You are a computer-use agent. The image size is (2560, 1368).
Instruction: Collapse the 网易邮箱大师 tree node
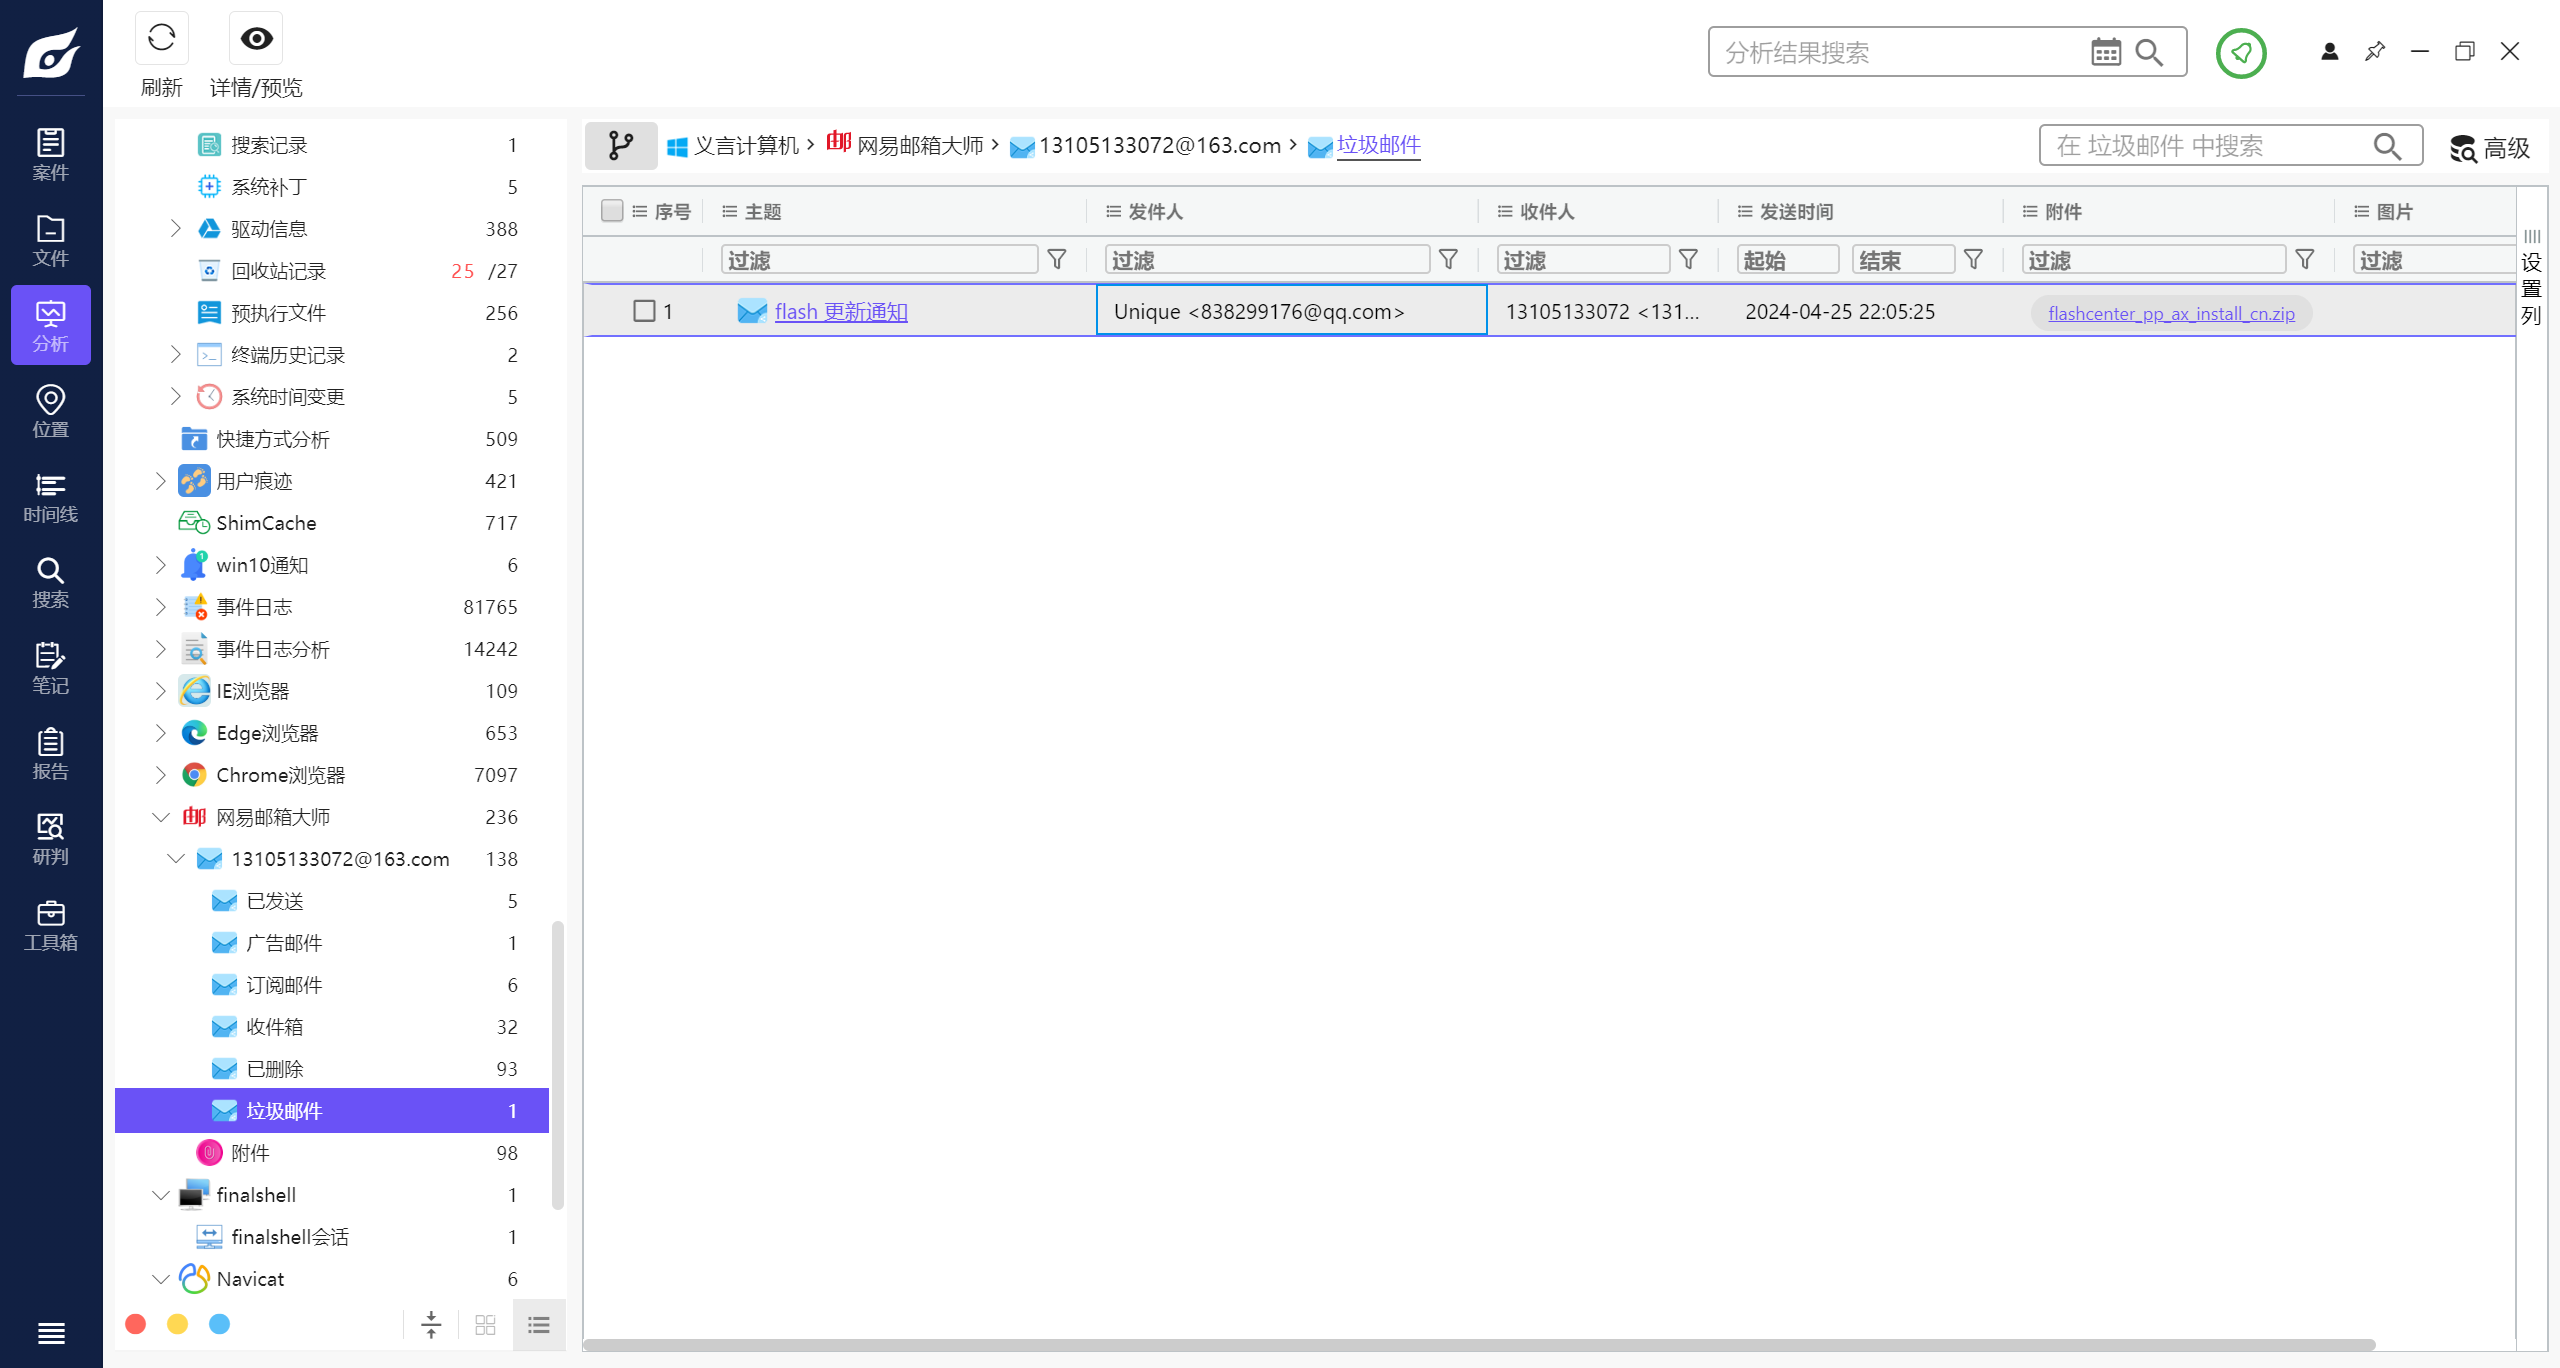pyautogui.click(x=160, y=817)
